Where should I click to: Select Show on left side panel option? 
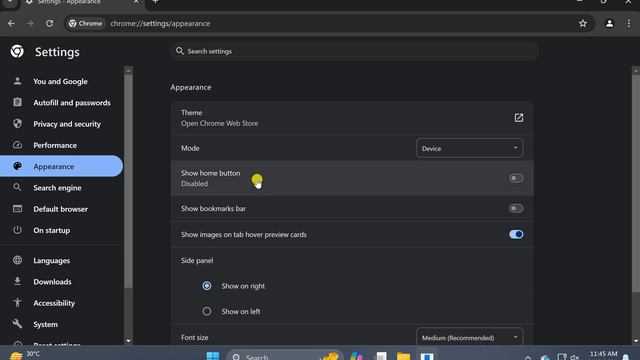point(207,311)
